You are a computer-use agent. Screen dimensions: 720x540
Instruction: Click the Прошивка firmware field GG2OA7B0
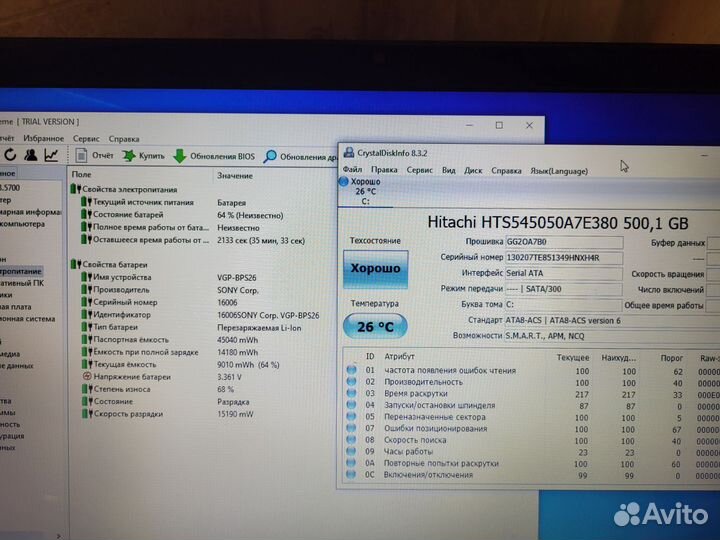point(564,242)
